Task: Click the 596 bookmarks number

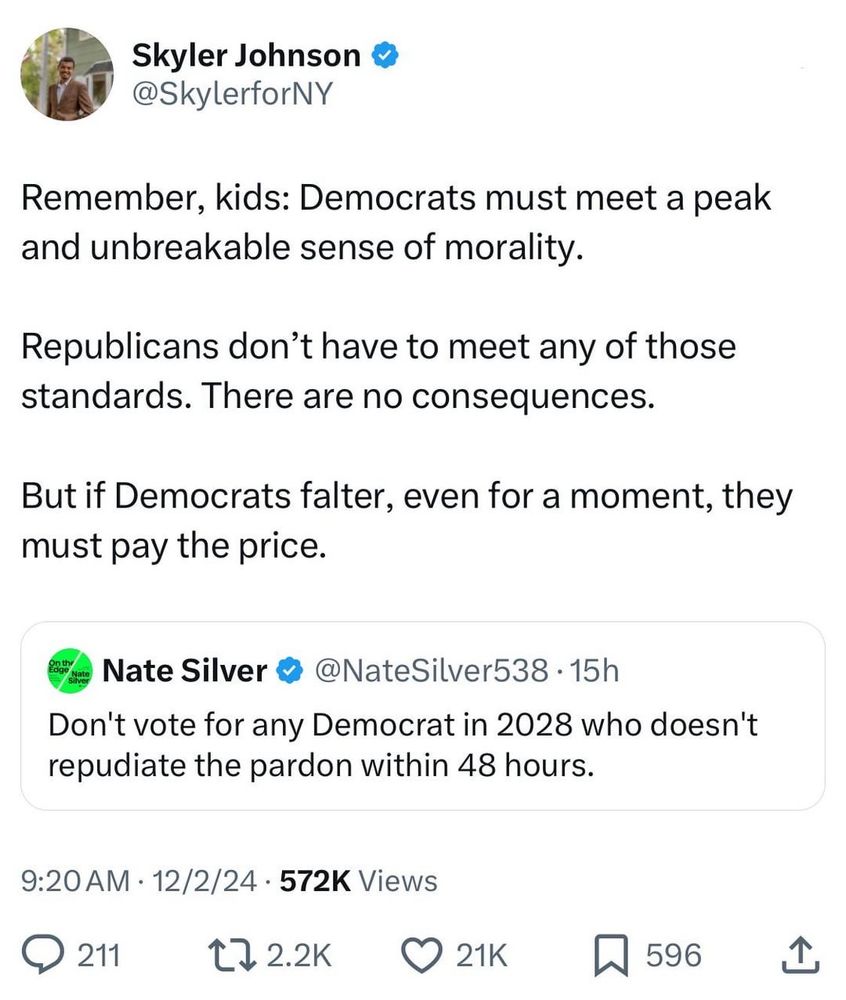Action: tap(672, 956)
